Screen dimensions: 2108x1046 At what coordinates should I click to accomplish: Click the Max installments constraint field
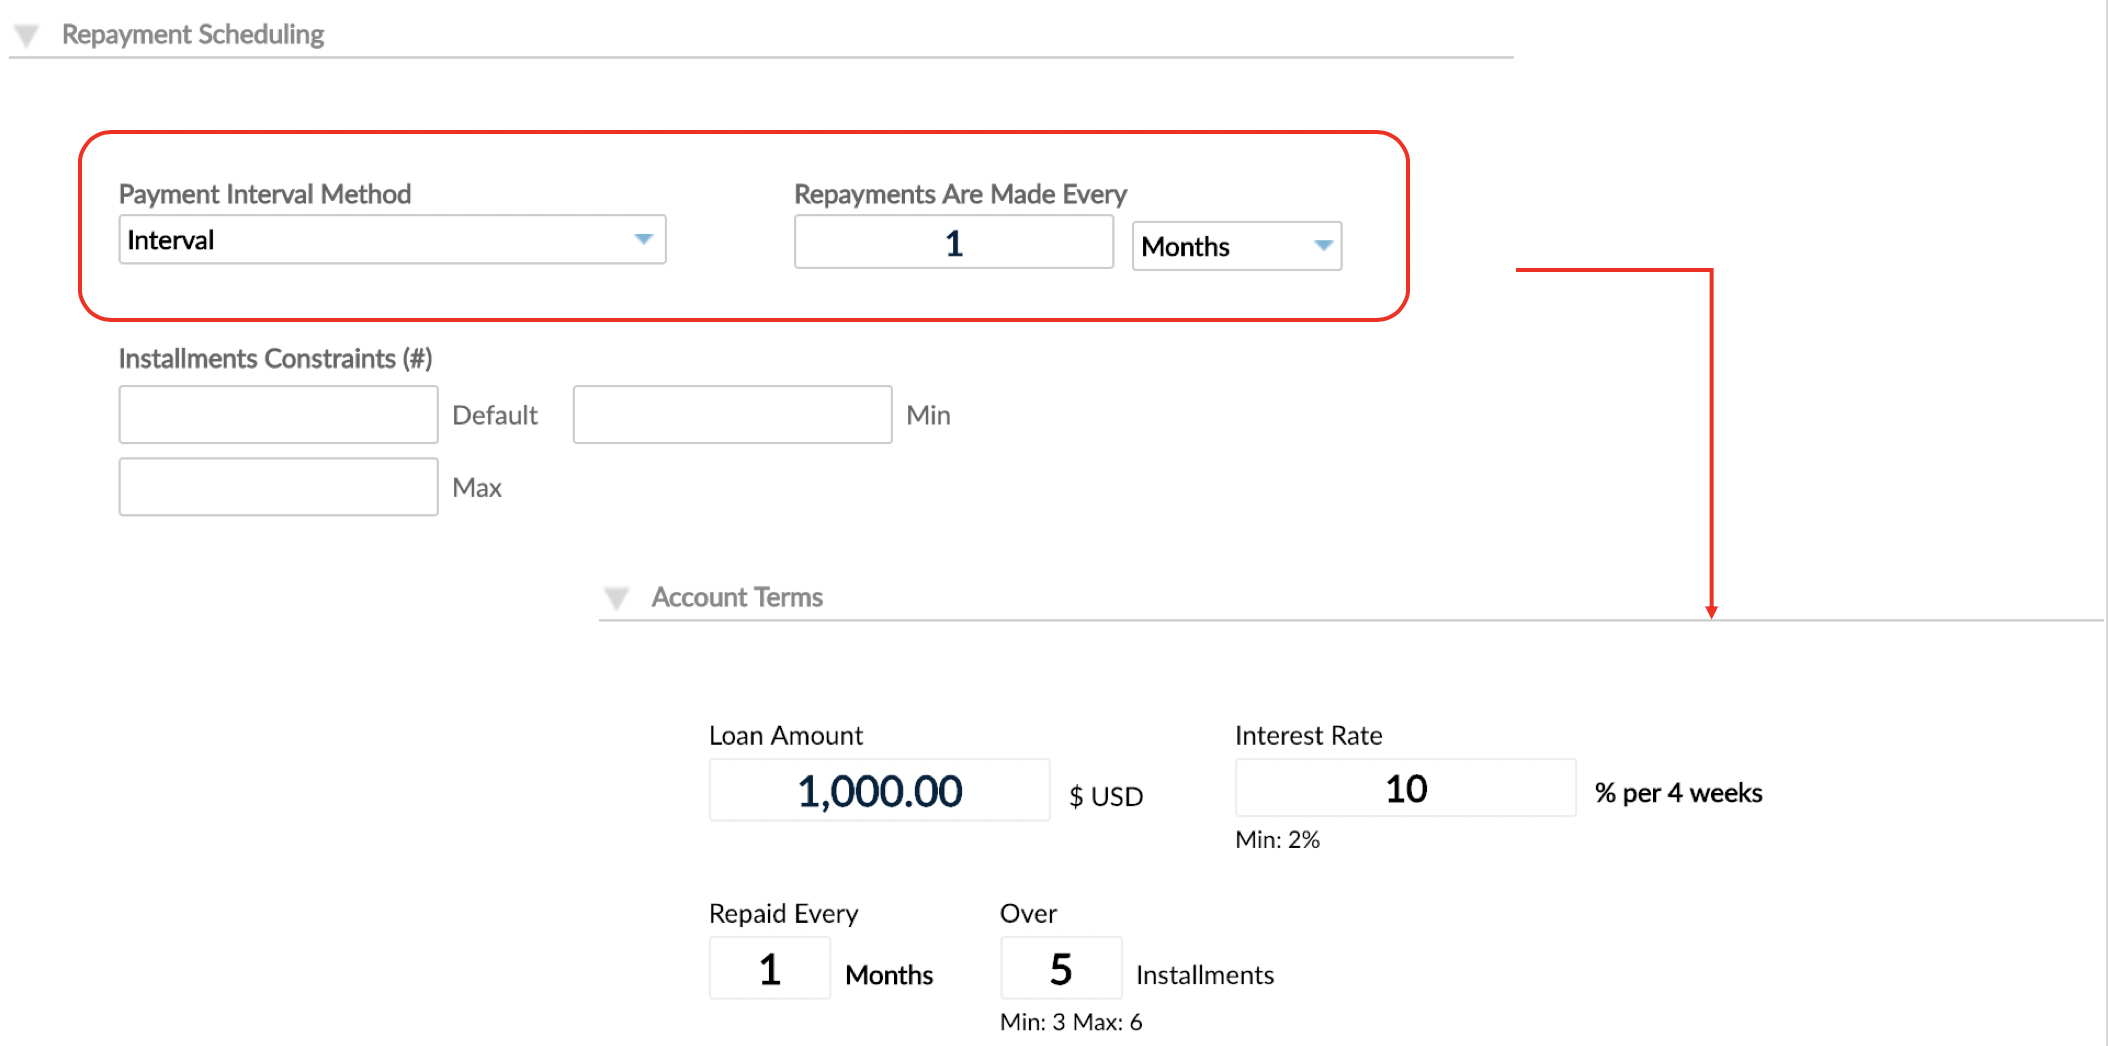pyautogui.click(x=278, y=486)
